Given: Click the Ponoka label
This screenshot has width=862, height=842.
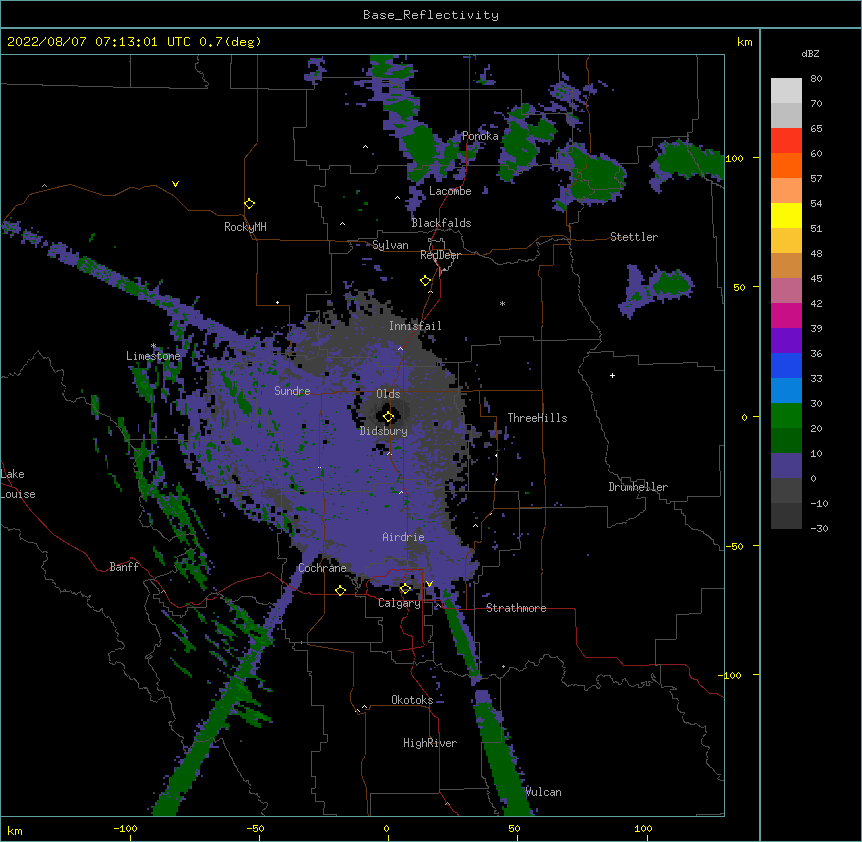Looking at the screenshot, I should coord(480,136).
